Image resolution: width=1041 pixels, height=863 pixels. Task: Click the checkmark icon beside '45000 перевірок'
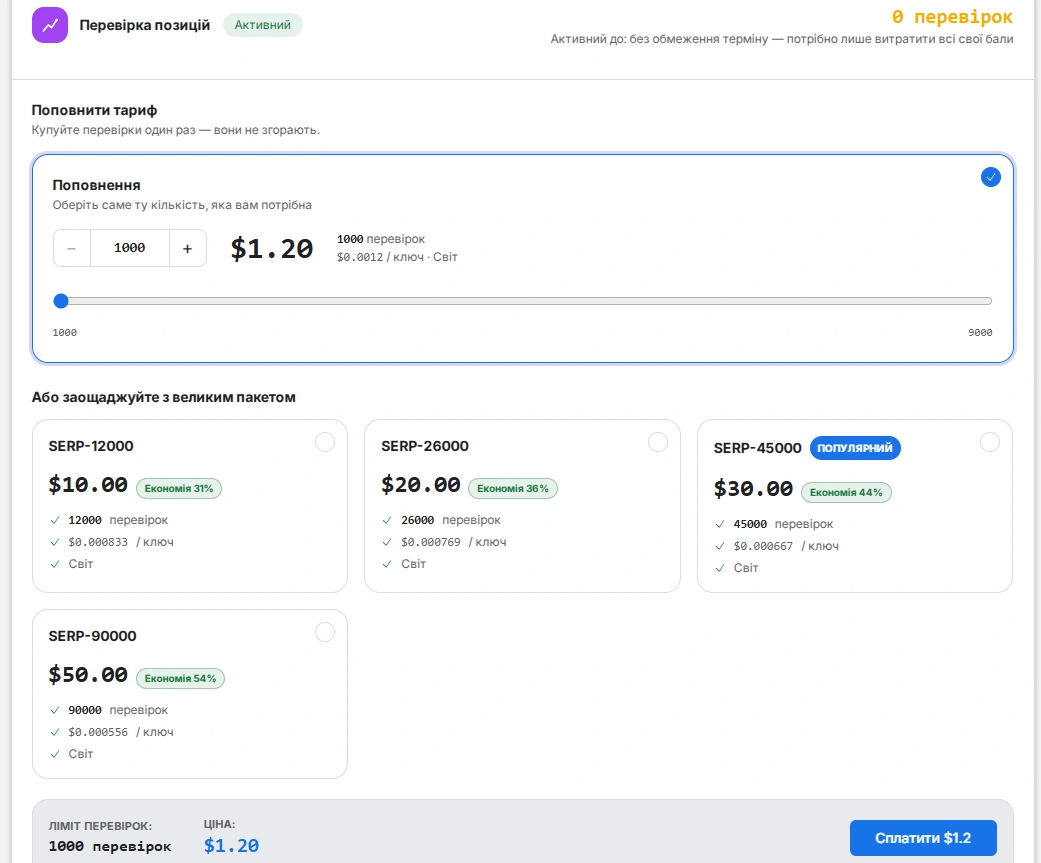point(720,524)
